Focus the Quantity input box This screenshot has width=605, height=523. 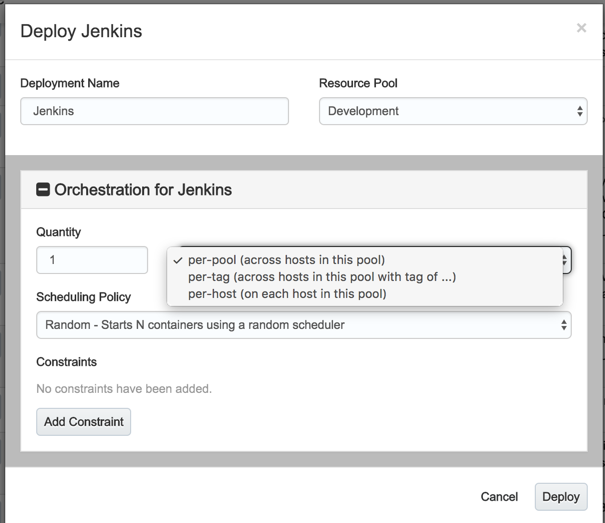point(92,260)
